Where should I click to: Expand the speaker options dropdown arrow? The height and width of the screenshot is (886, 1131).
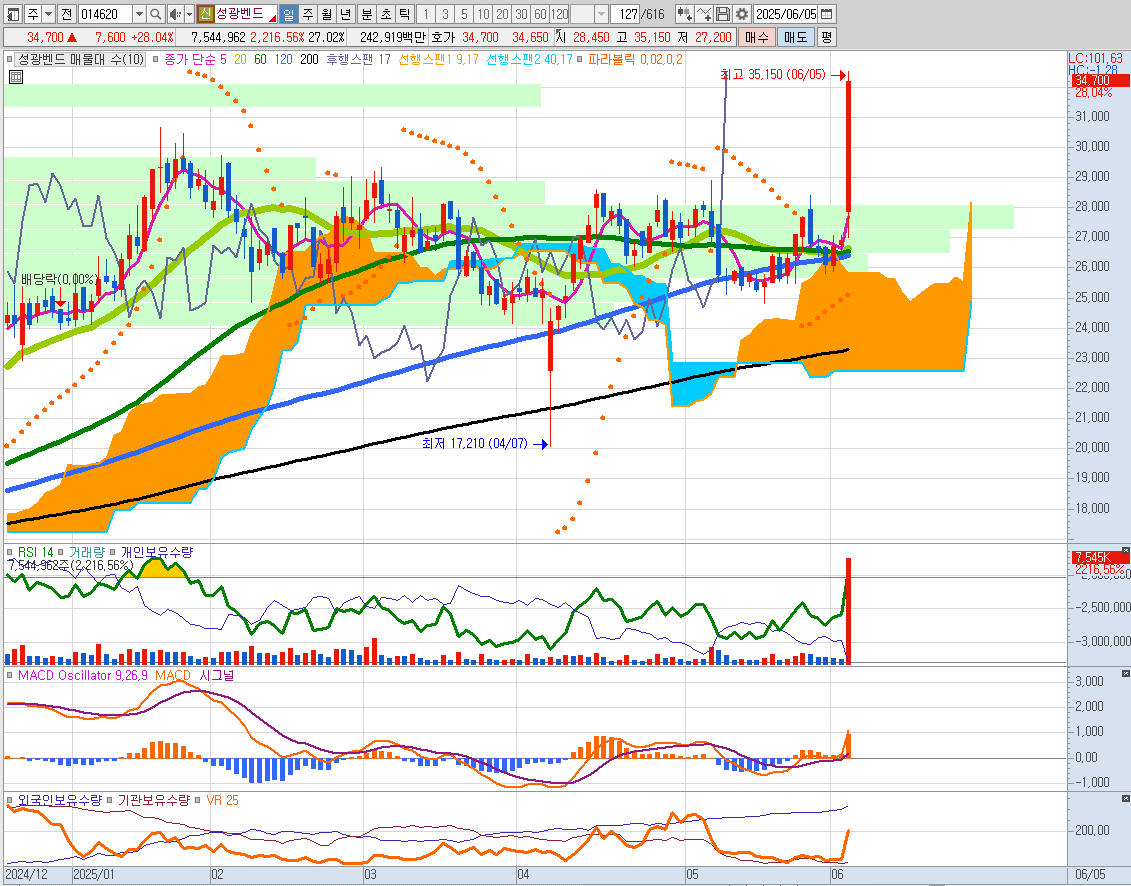coord(189,14)
